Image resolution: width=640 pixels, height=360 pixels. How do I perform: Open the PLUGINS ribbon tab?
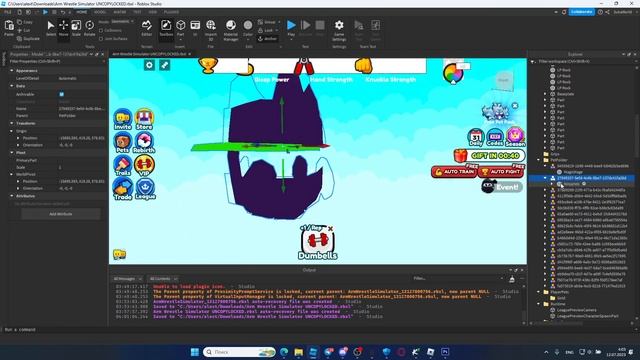(171, 12)
